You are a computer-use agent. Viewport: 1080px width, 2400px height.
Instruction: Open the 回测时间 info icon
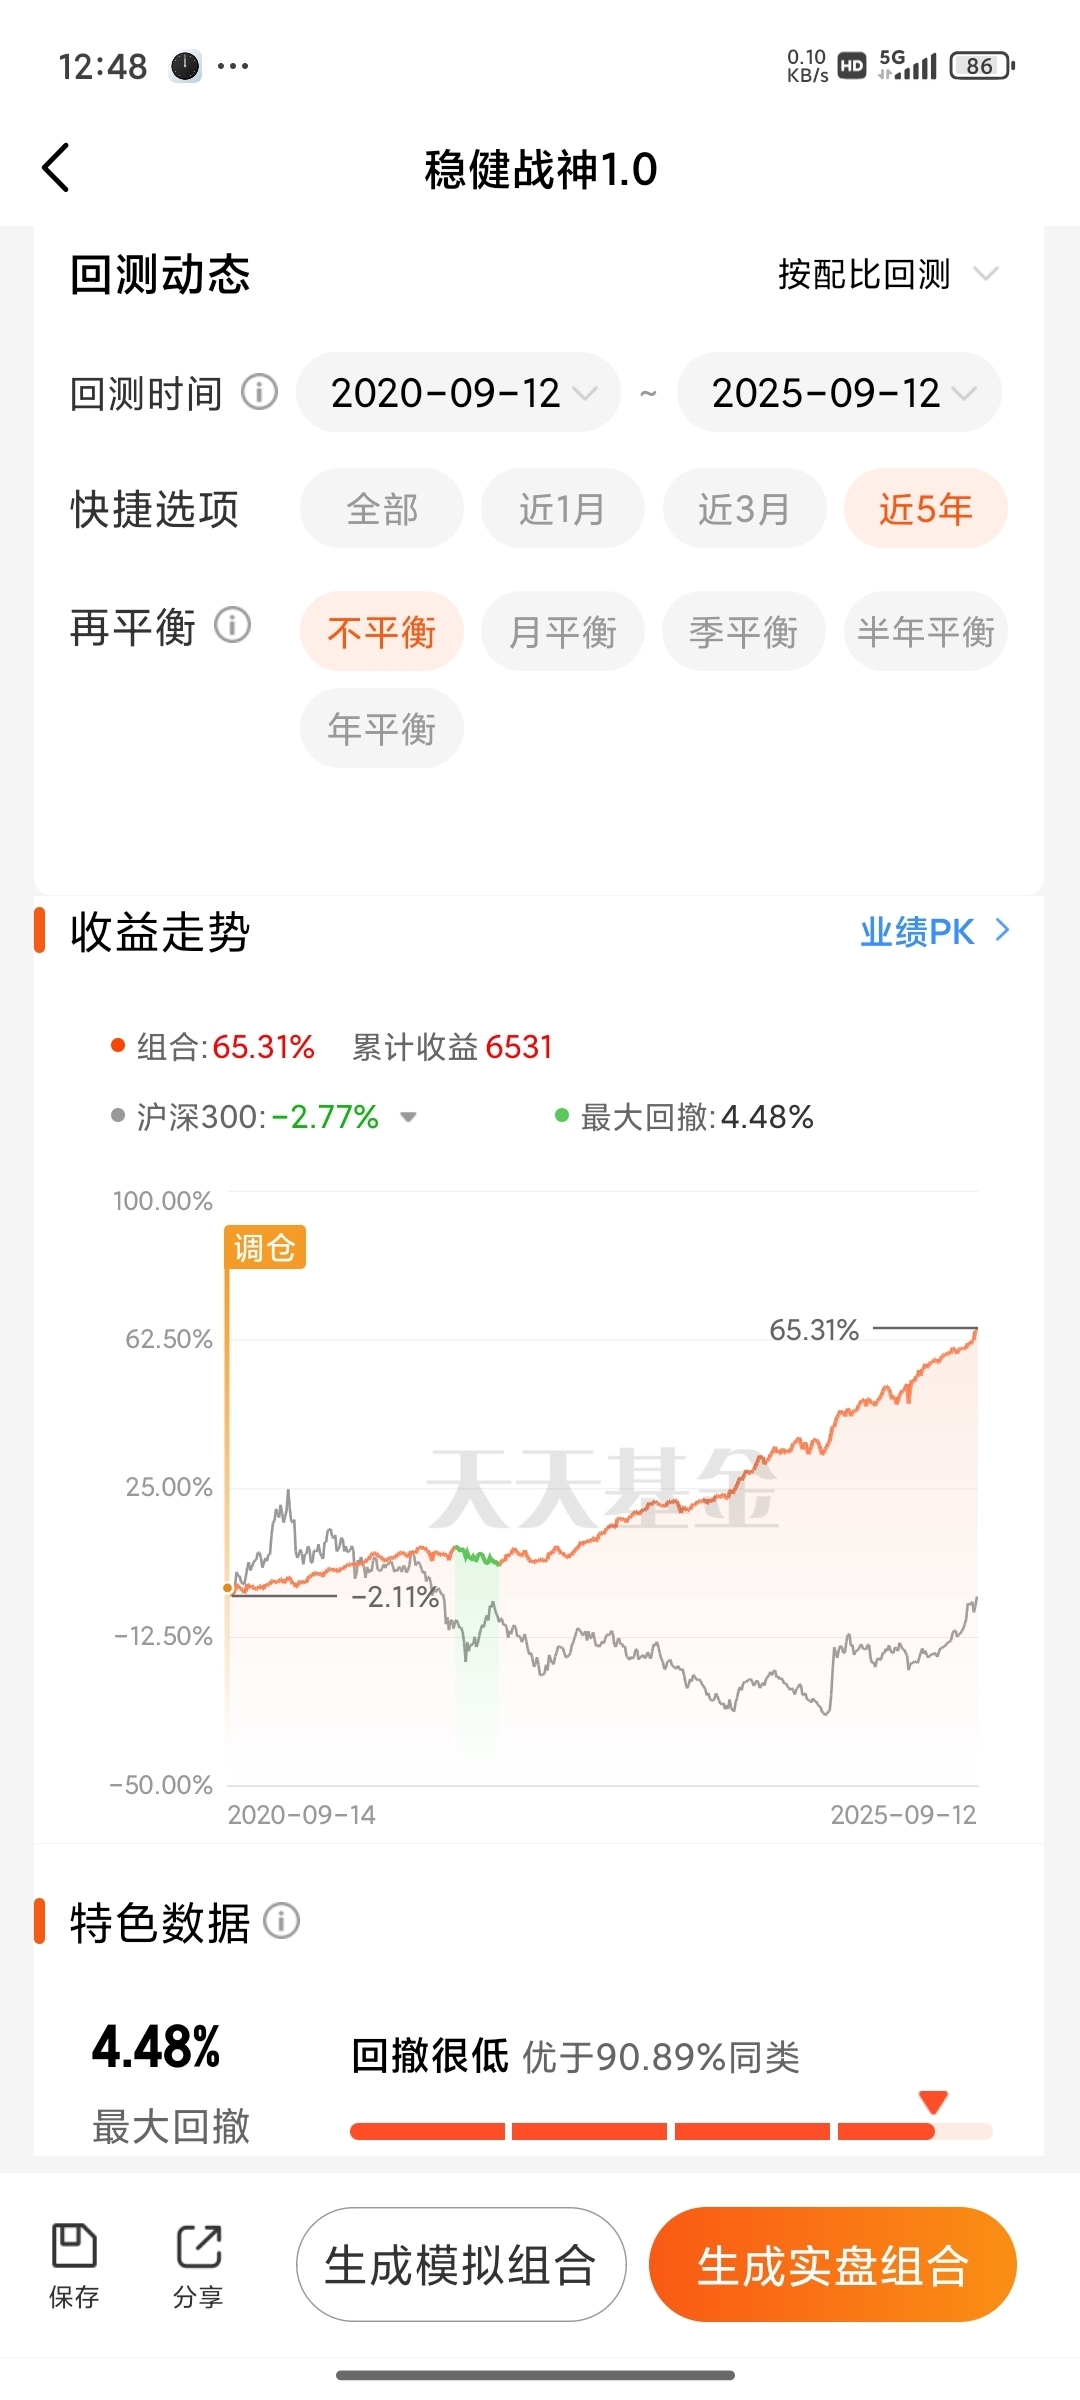(x=260, y=392)
